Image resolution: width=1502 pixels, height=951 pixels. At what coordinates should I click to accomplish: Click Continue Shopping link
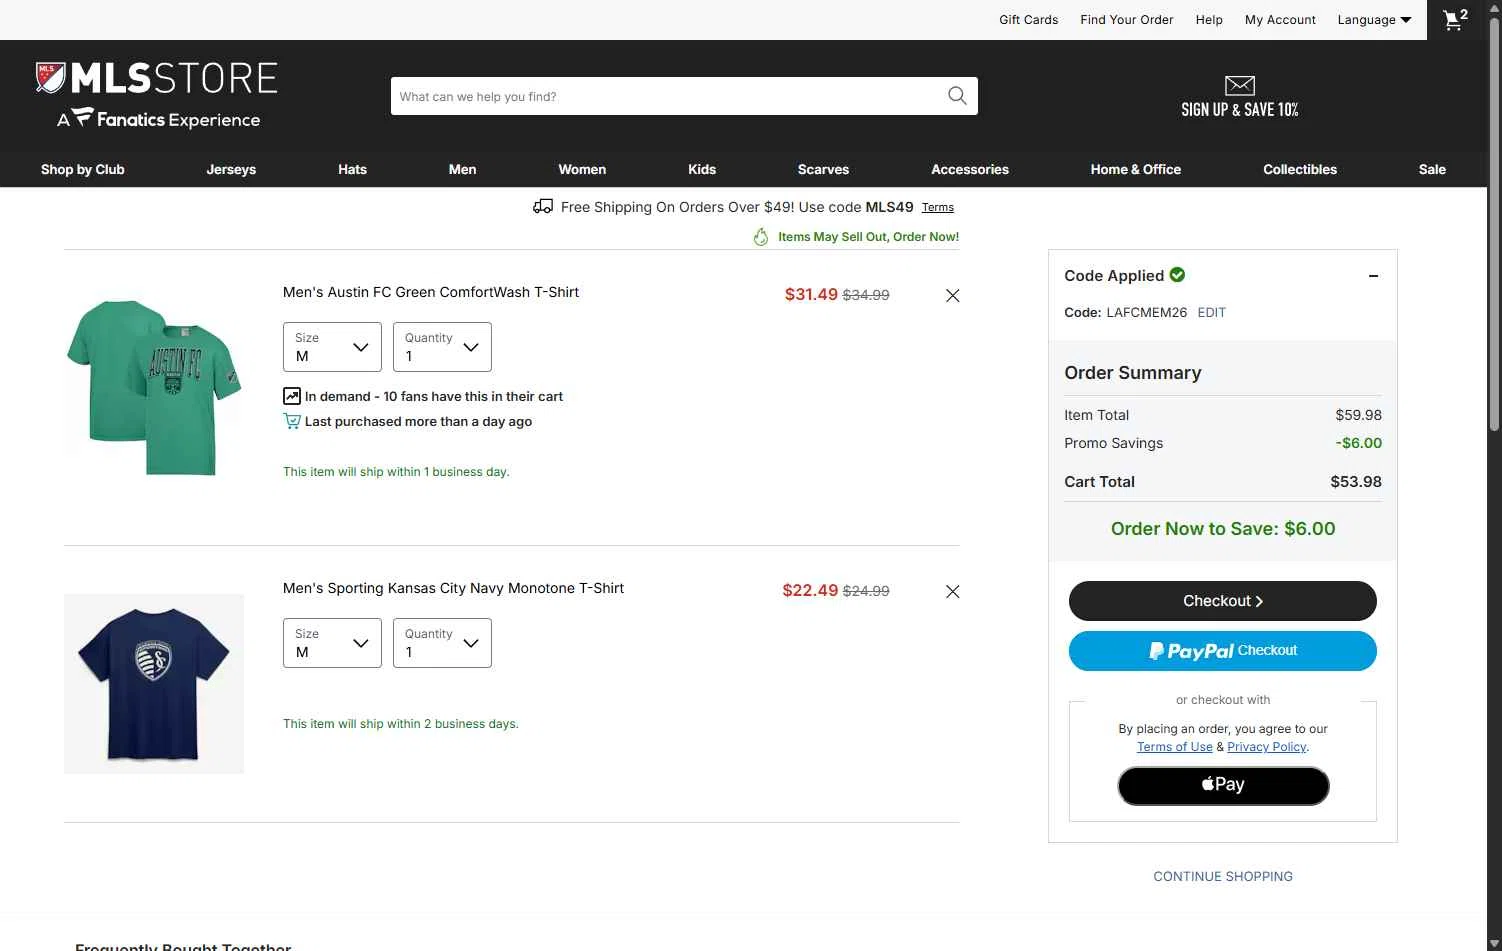coord(1223,876)
